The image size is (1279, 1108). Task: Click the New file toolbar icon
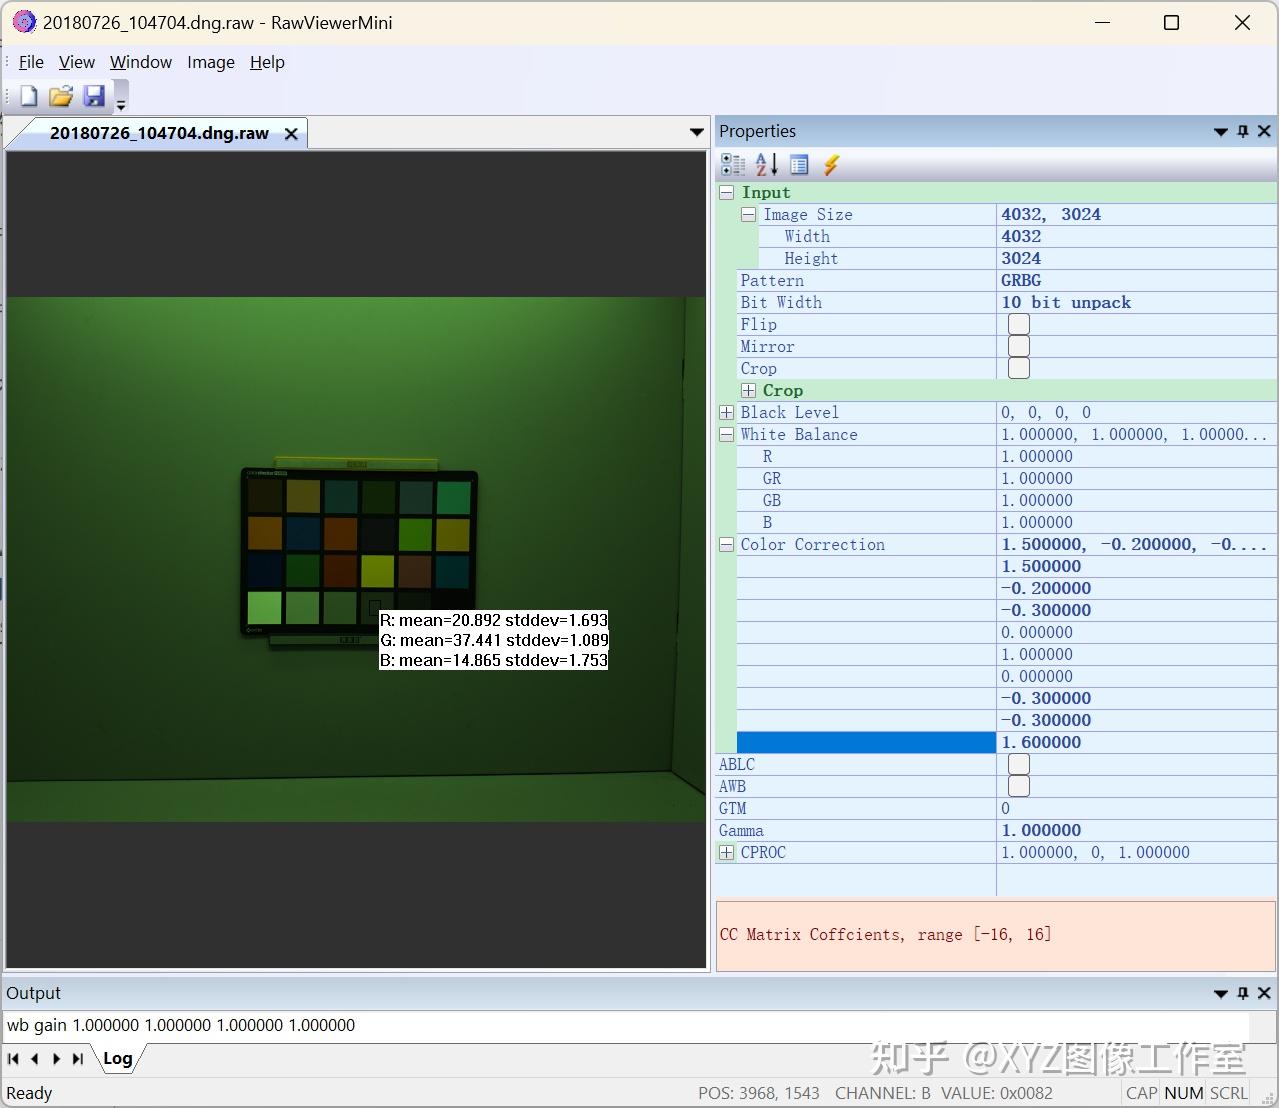tap(29, 96)
